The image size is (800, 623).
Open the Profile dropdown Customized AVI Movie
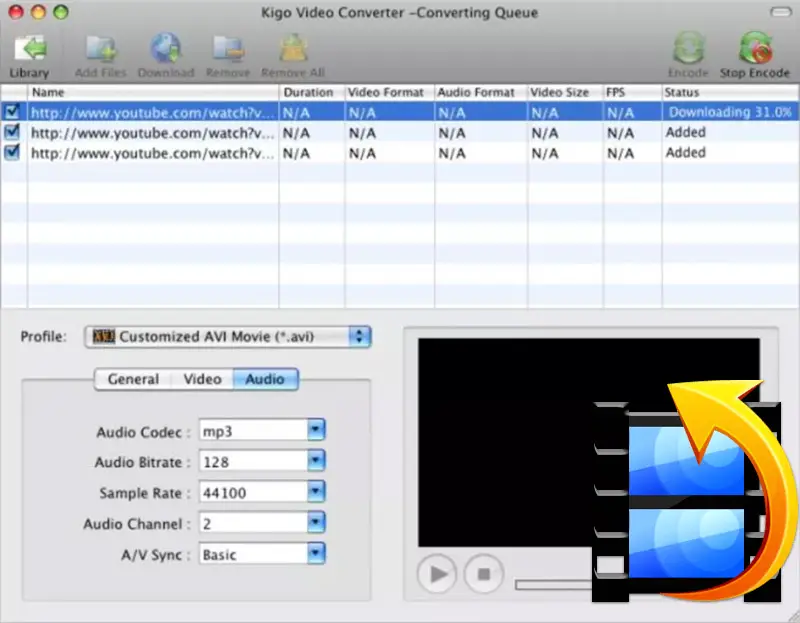point(228,337)
